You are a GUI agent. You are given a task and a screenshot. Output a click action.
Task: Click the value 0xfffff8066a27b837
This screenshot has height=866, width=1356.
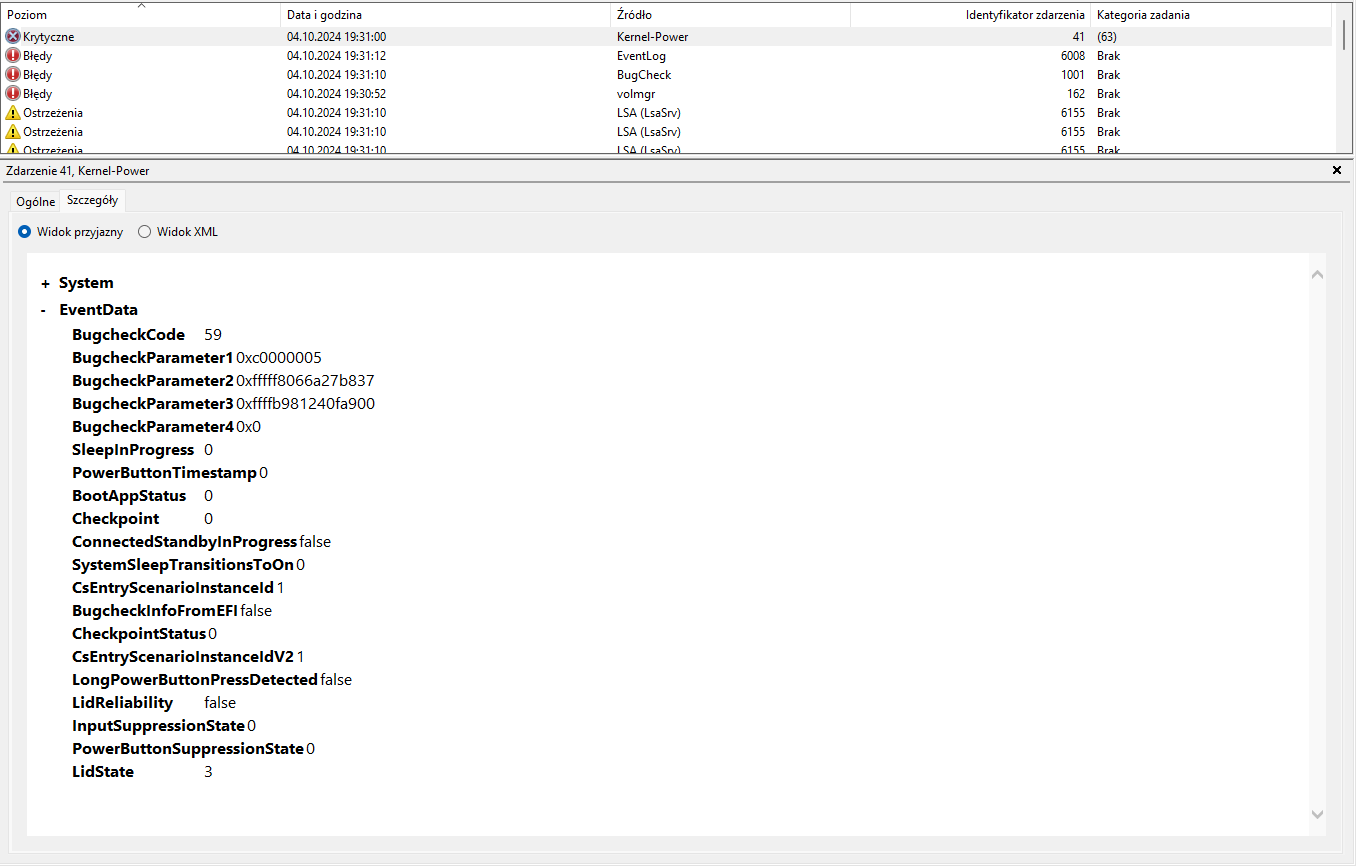click(305, 381)
